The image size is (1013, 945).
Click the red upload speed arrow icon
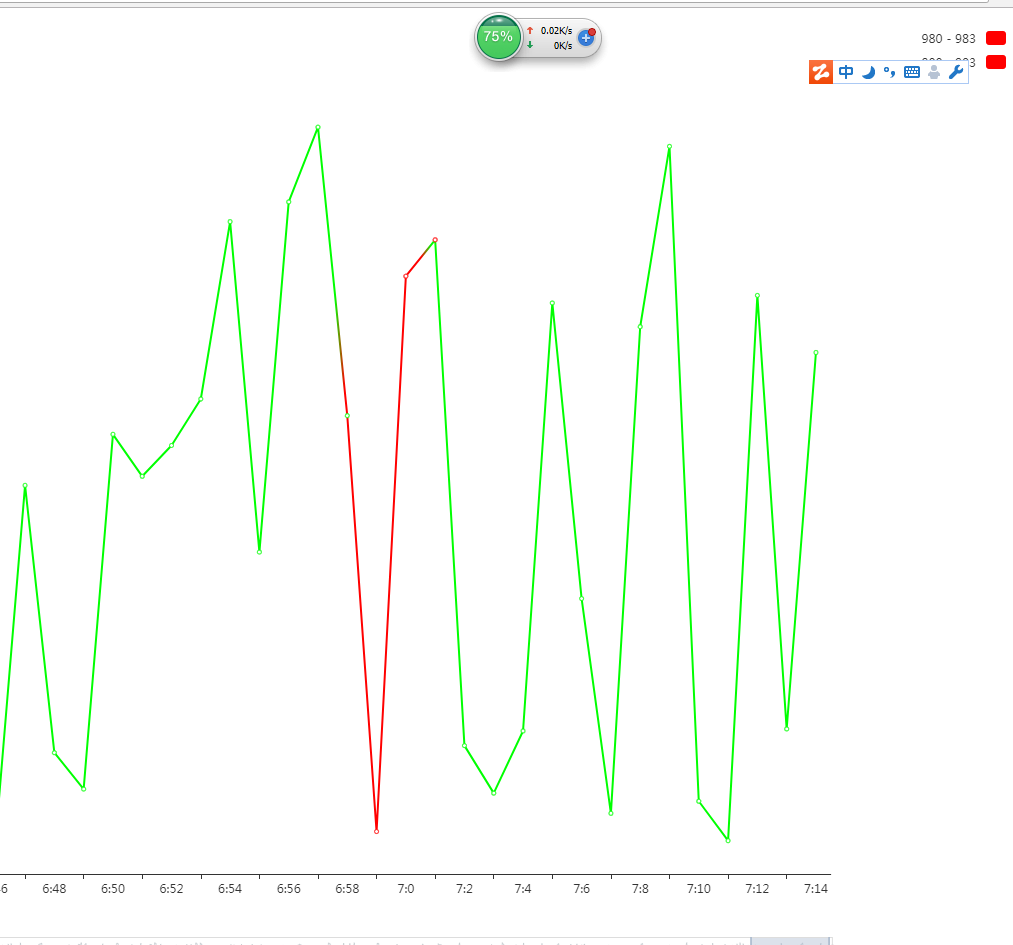[x=530, y=31]
